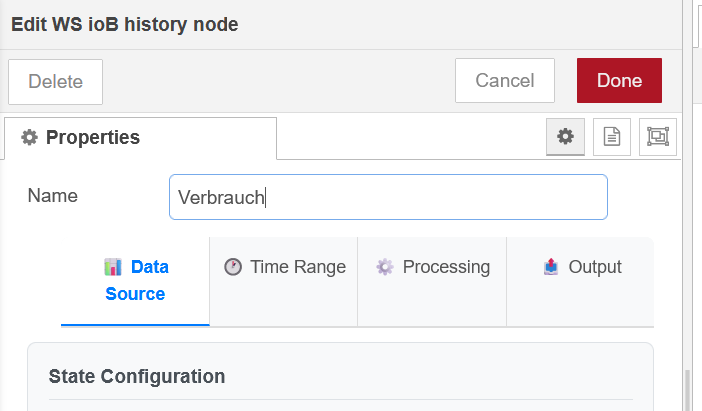Viewport: 702px width, 411px height.
Task: Click the clock icon beside Time Range
Action: (x=233, y=267)
